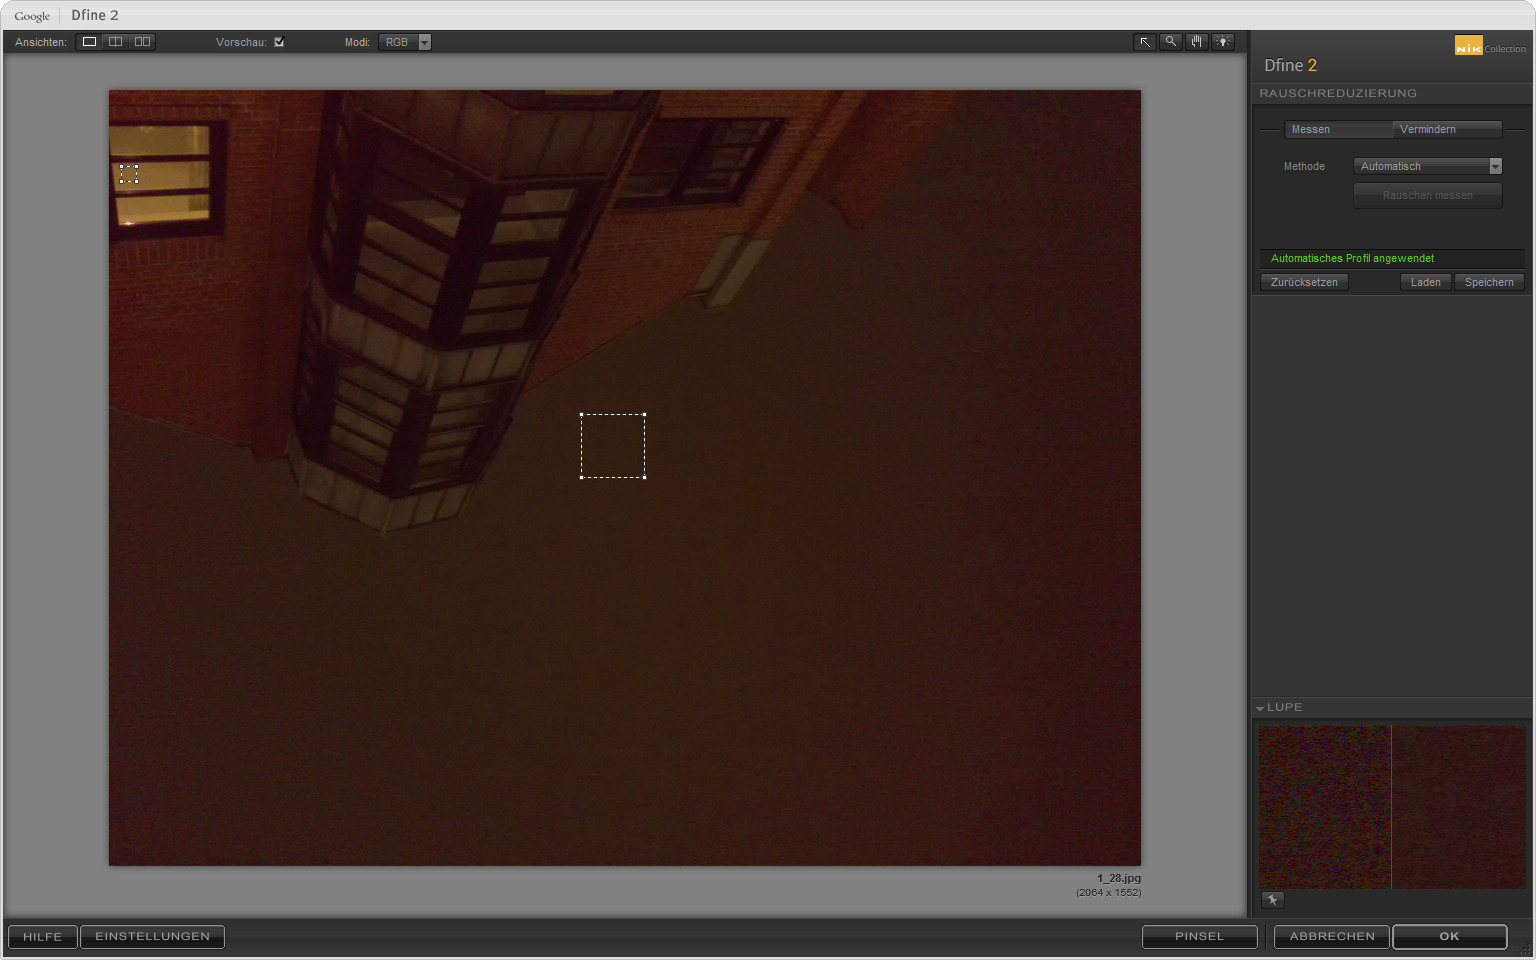Click the large measurement rectangle in image
The height and width of the screenshot is (960, 1536).
click(613, 446)
